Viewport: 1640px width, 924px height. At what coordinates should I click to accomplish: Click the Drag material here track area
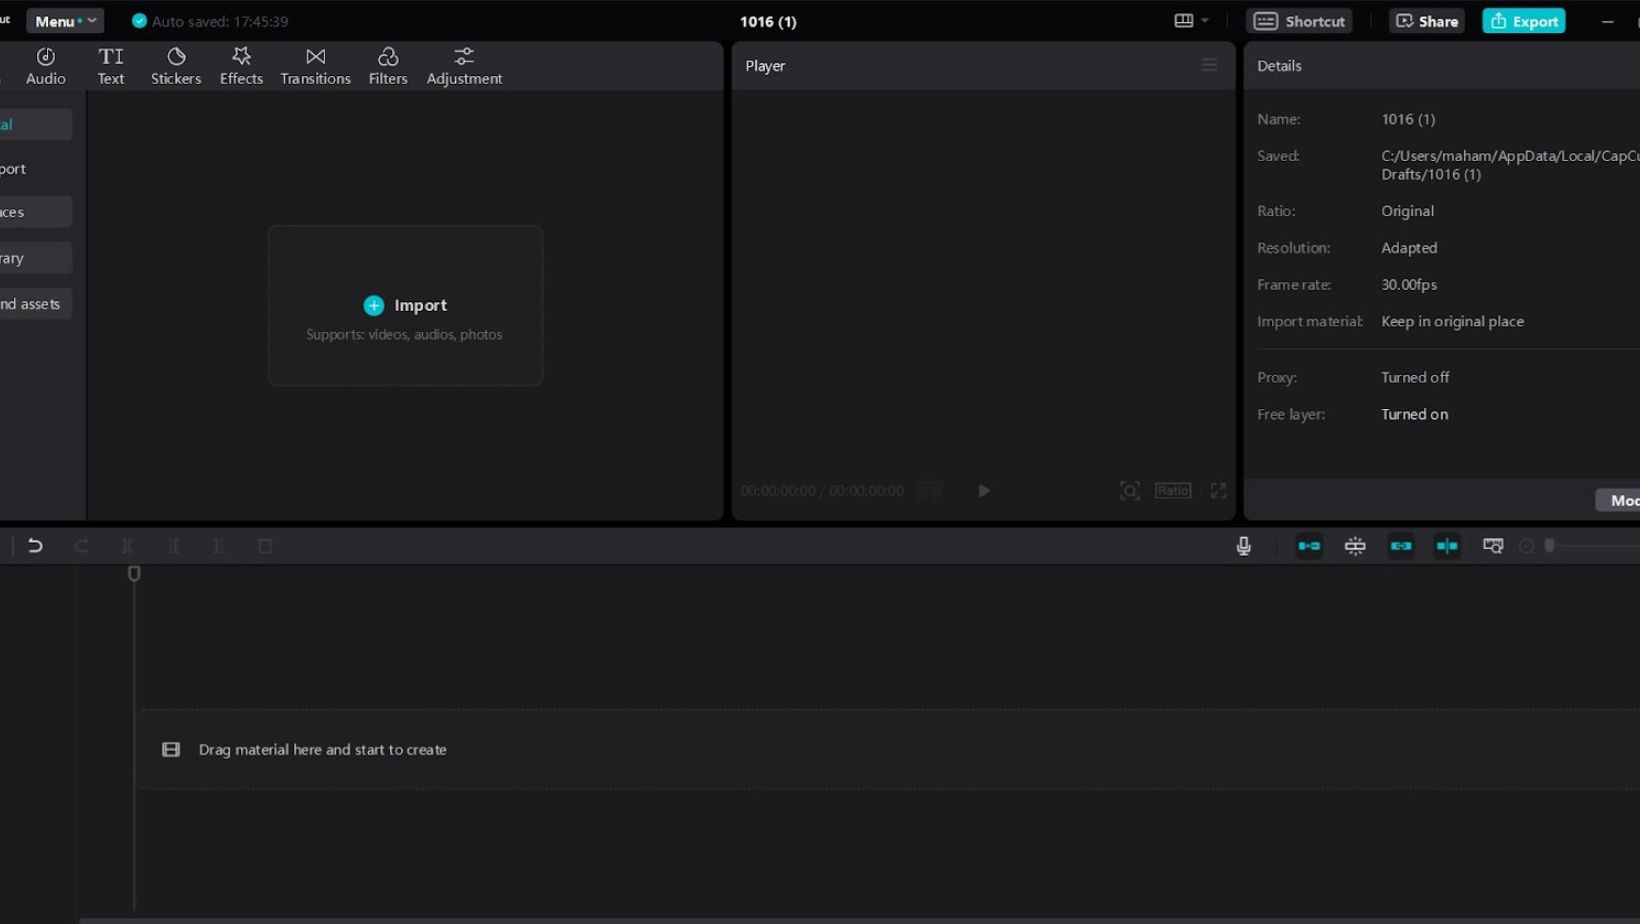[888, 749]
